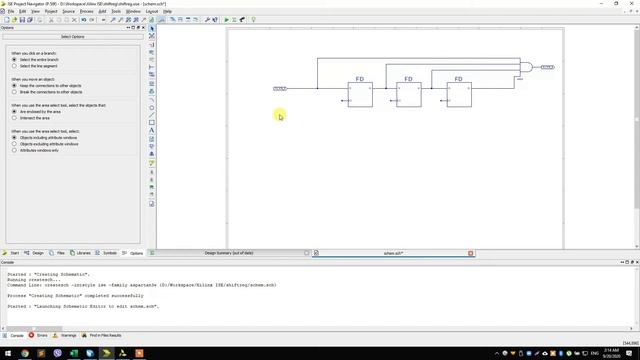Screen dimensions: 640x360
Task: Open Chrome from the Windows taskbar
Action: click(25, 353)
